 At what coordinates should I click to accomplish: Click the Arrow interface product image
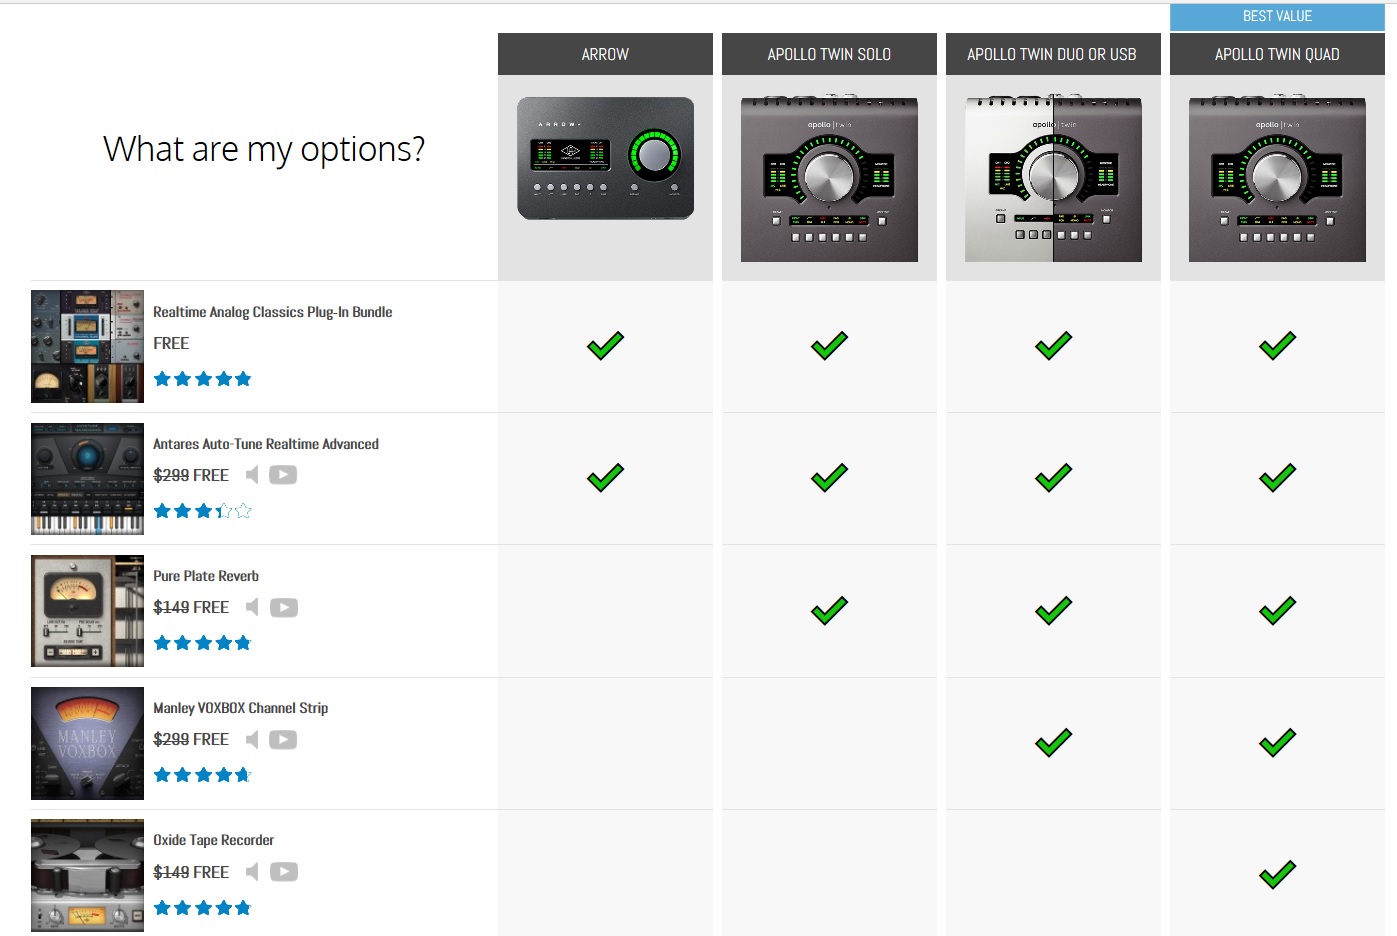[605, 158]
